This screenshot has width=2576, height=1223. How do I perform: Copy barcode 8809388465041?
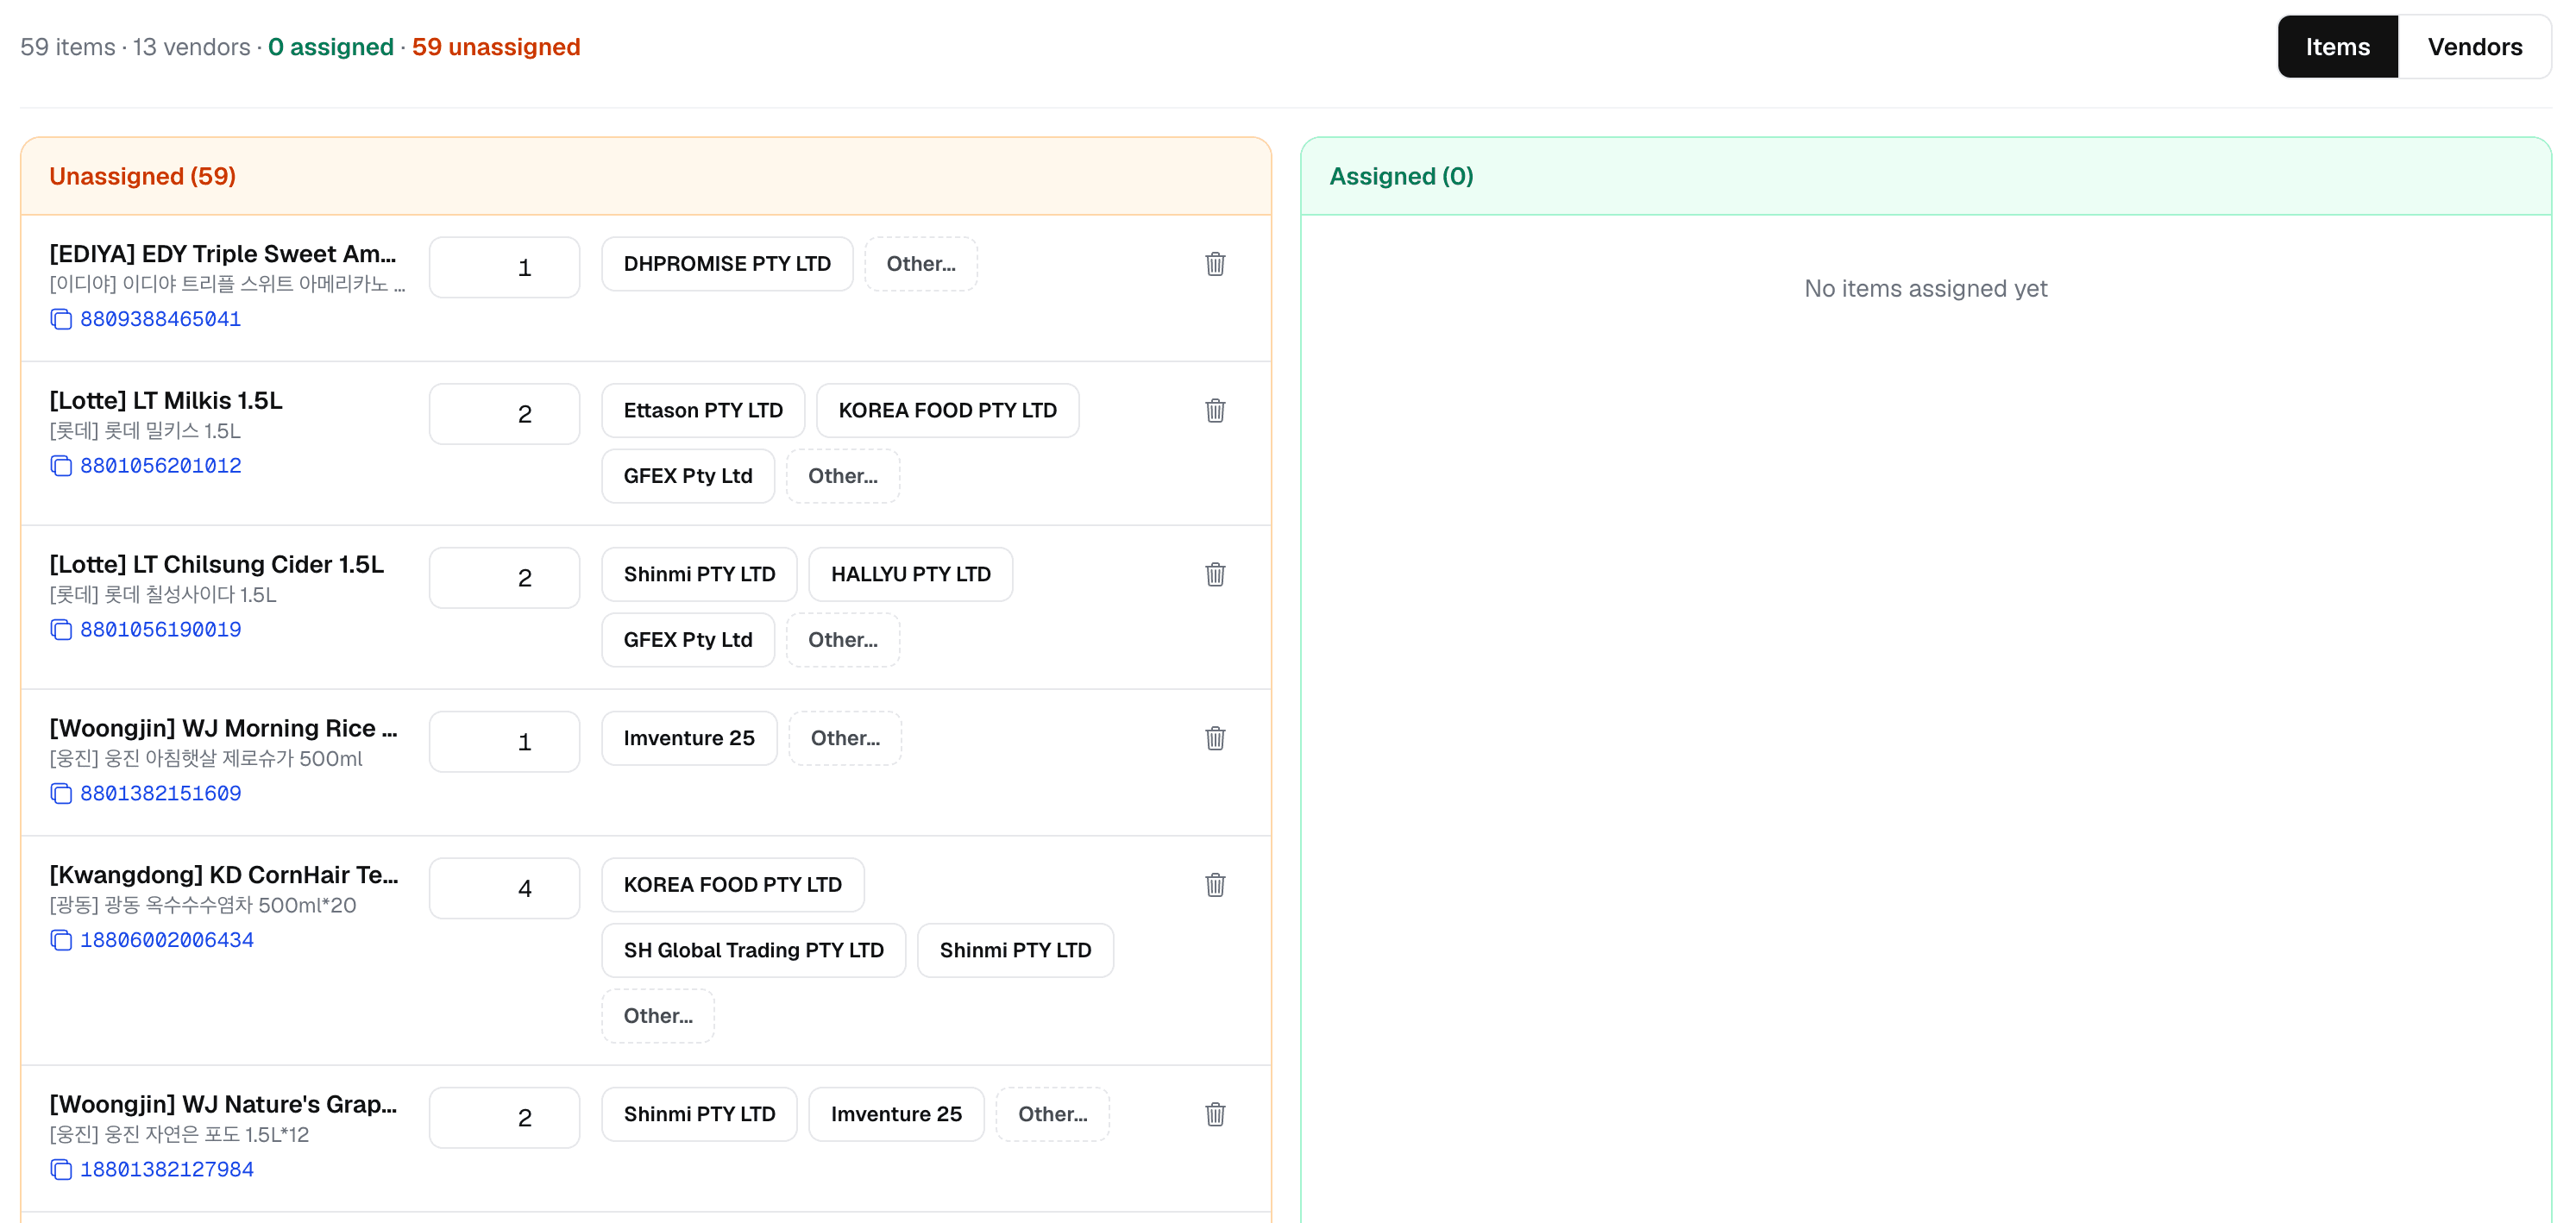pyautogui.click(x=61, y=319)
